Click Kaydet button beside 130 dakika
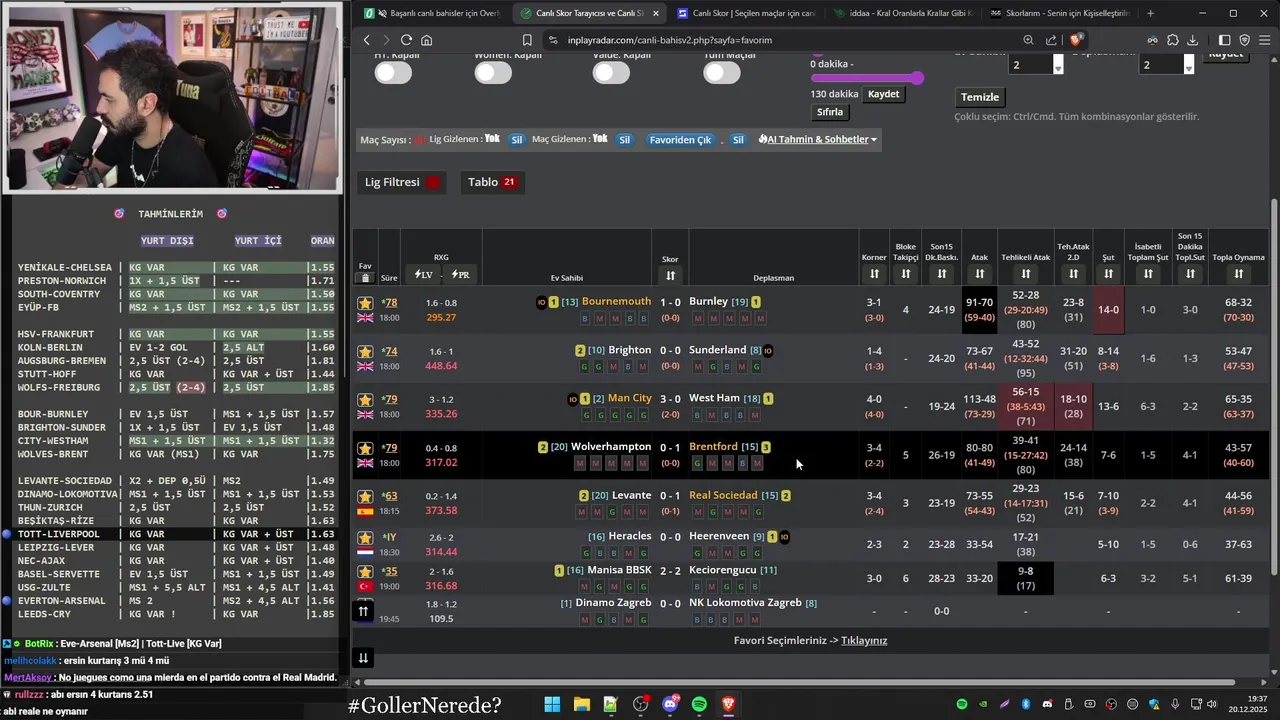The height and width of the screenshot is (720, 1280). [884, 94]
